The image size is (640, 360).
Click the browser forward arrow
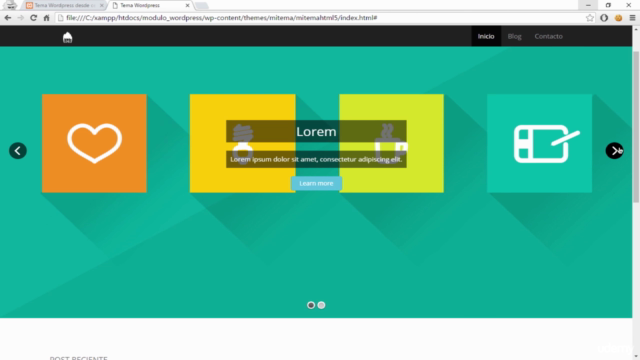point(20,18)
